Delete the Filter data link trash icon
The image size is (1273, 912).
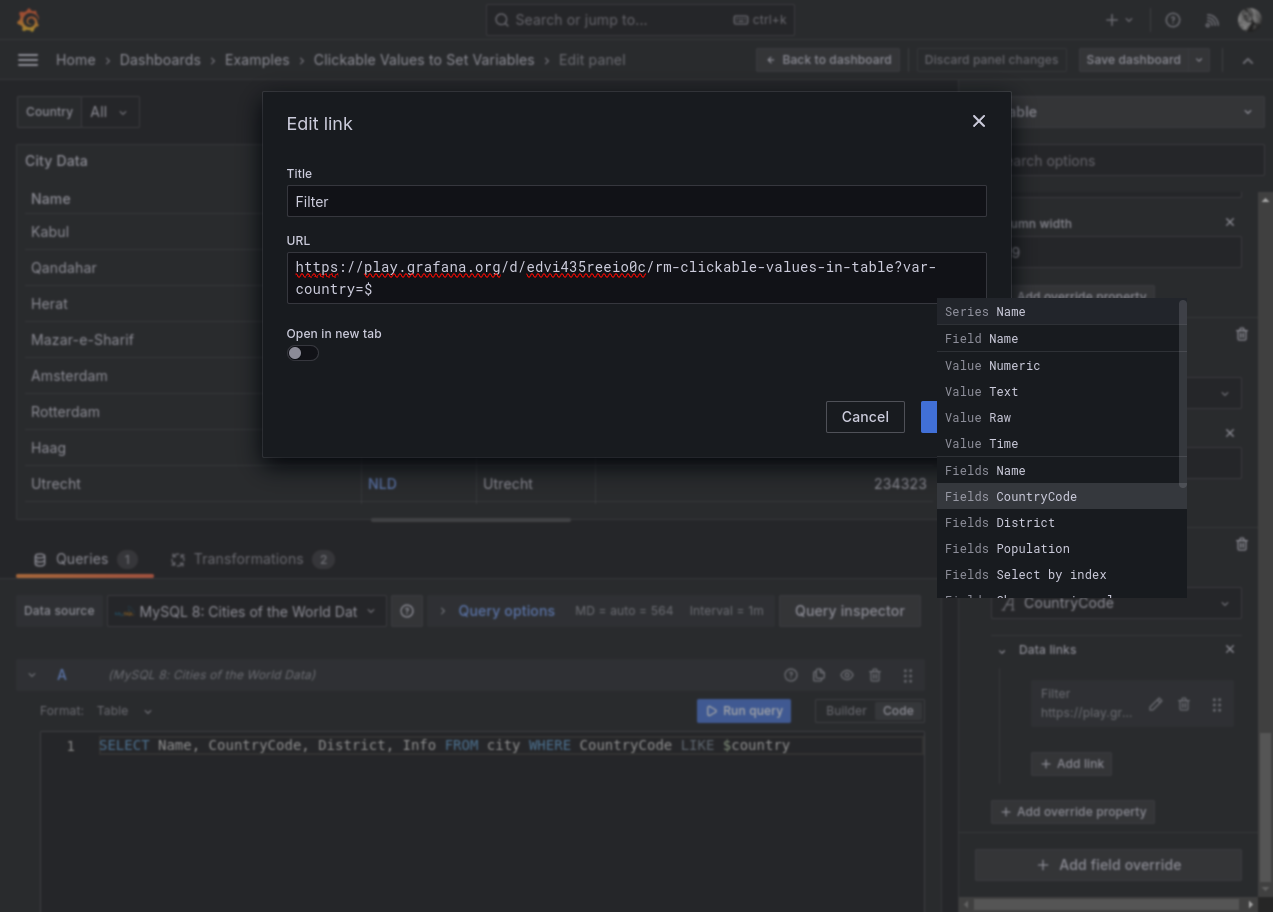(1184, 703)
